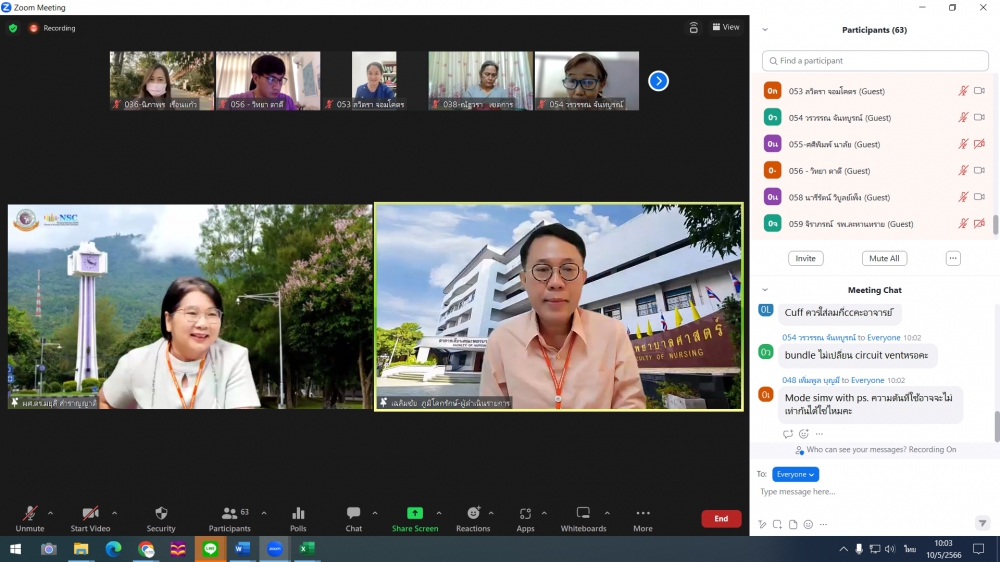Open the Security shield options

click(x=161, y=517)
